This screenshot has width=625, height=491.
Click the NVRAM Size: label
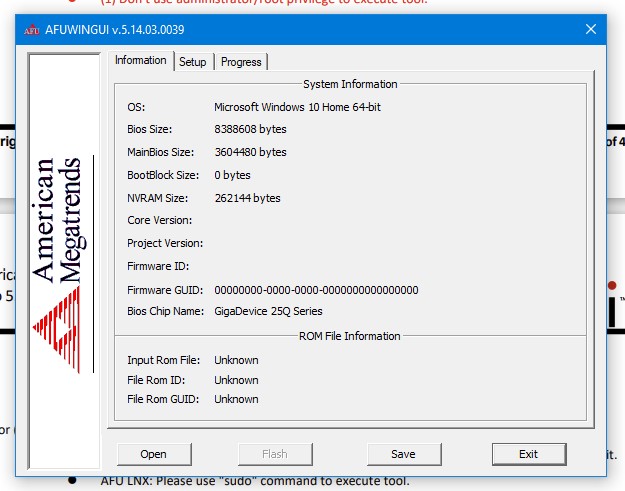click(157, 198)
